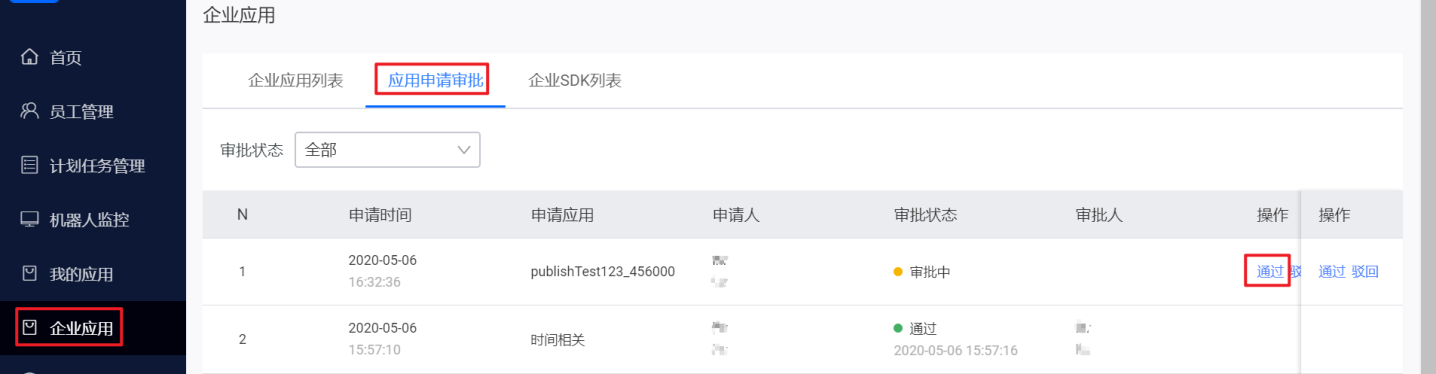Click the list icon for 计划任务管理

29,165
